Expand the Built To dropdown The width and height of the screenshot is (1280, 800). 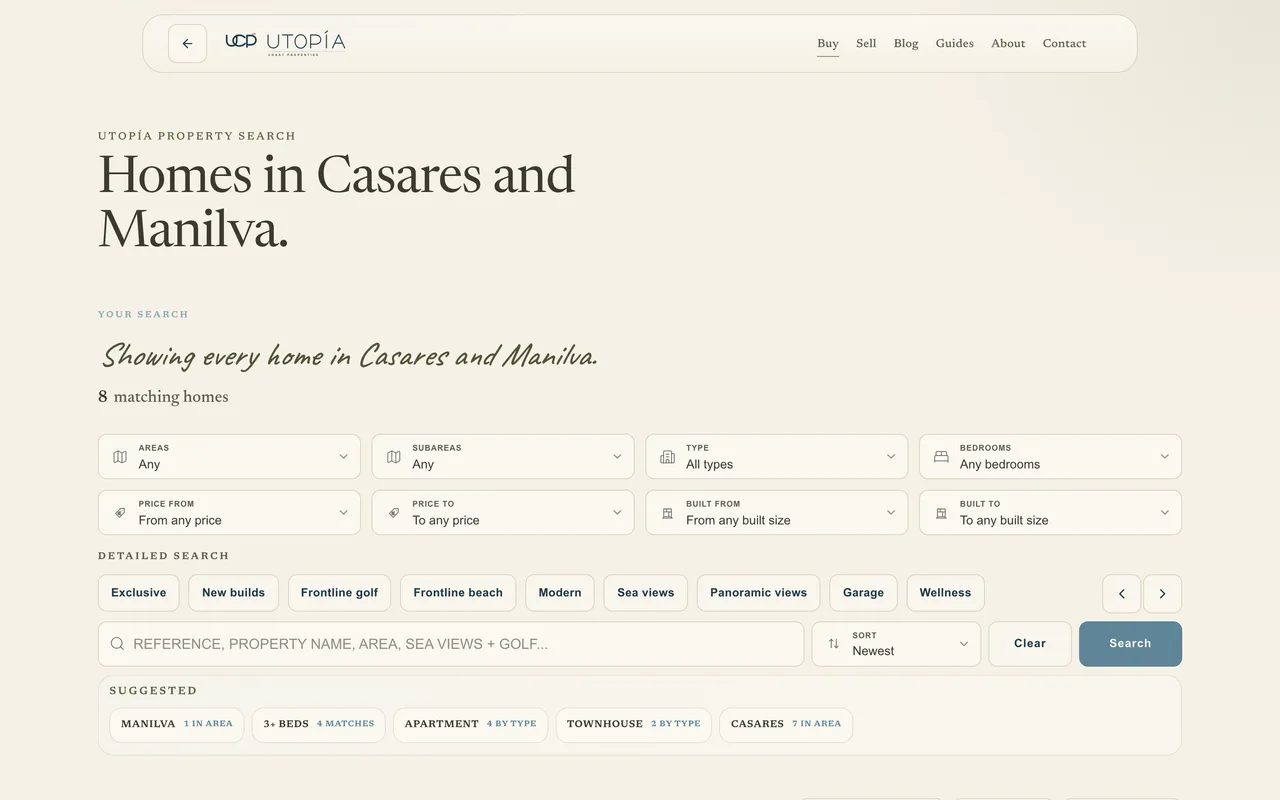[1050, 513]
